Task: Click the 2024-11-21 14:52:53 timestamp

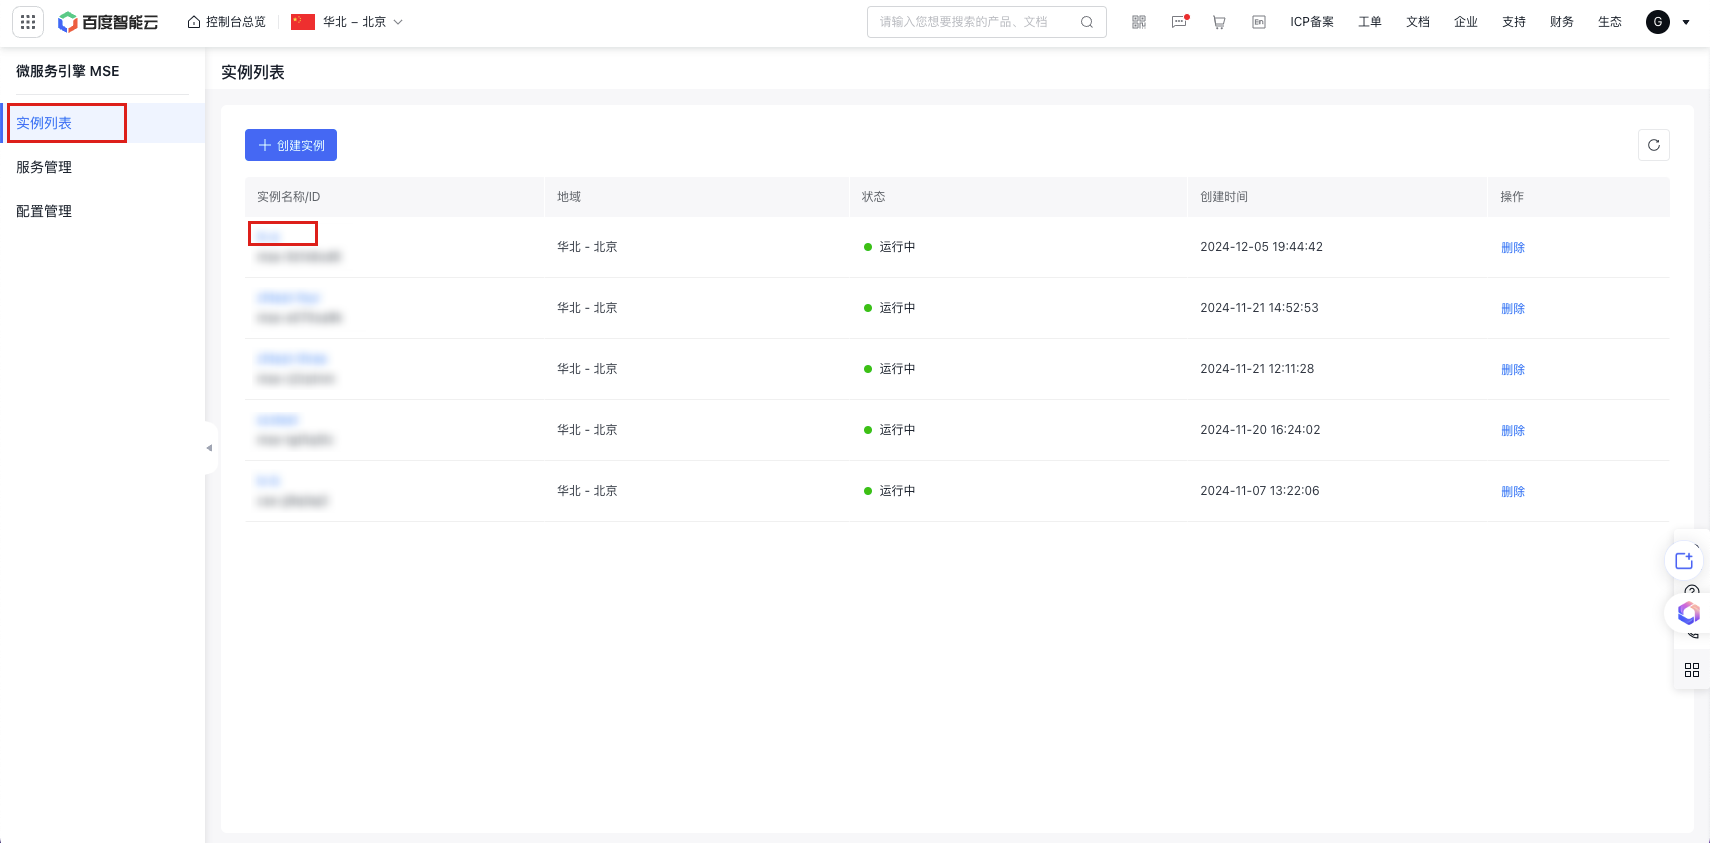Action: (x=1259, y=308)
